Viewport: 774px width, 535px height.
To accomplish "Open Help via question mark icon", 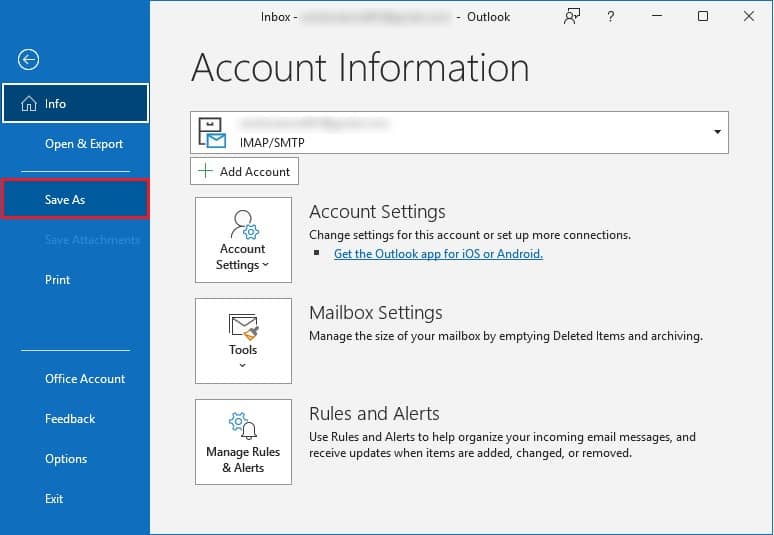I will point(611,17).
